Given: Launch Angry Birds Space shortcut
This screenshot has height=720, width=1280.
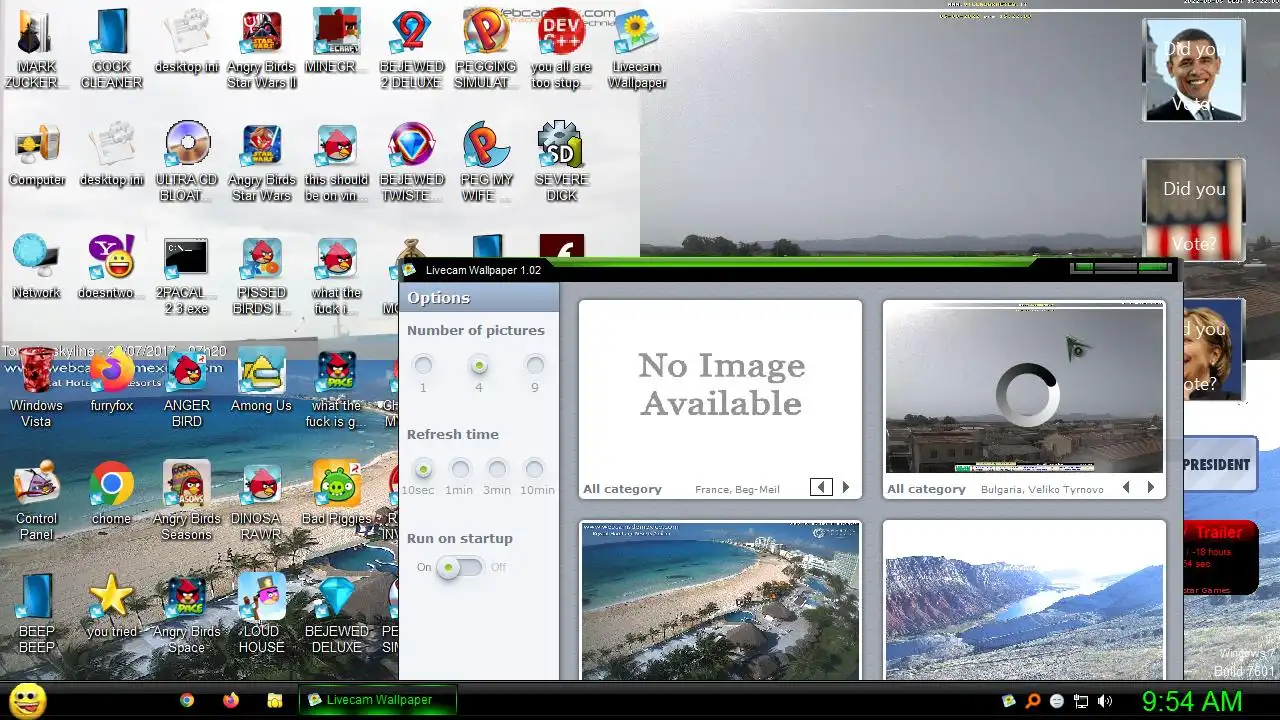Looking at the screenshot, I should point(187,613).
